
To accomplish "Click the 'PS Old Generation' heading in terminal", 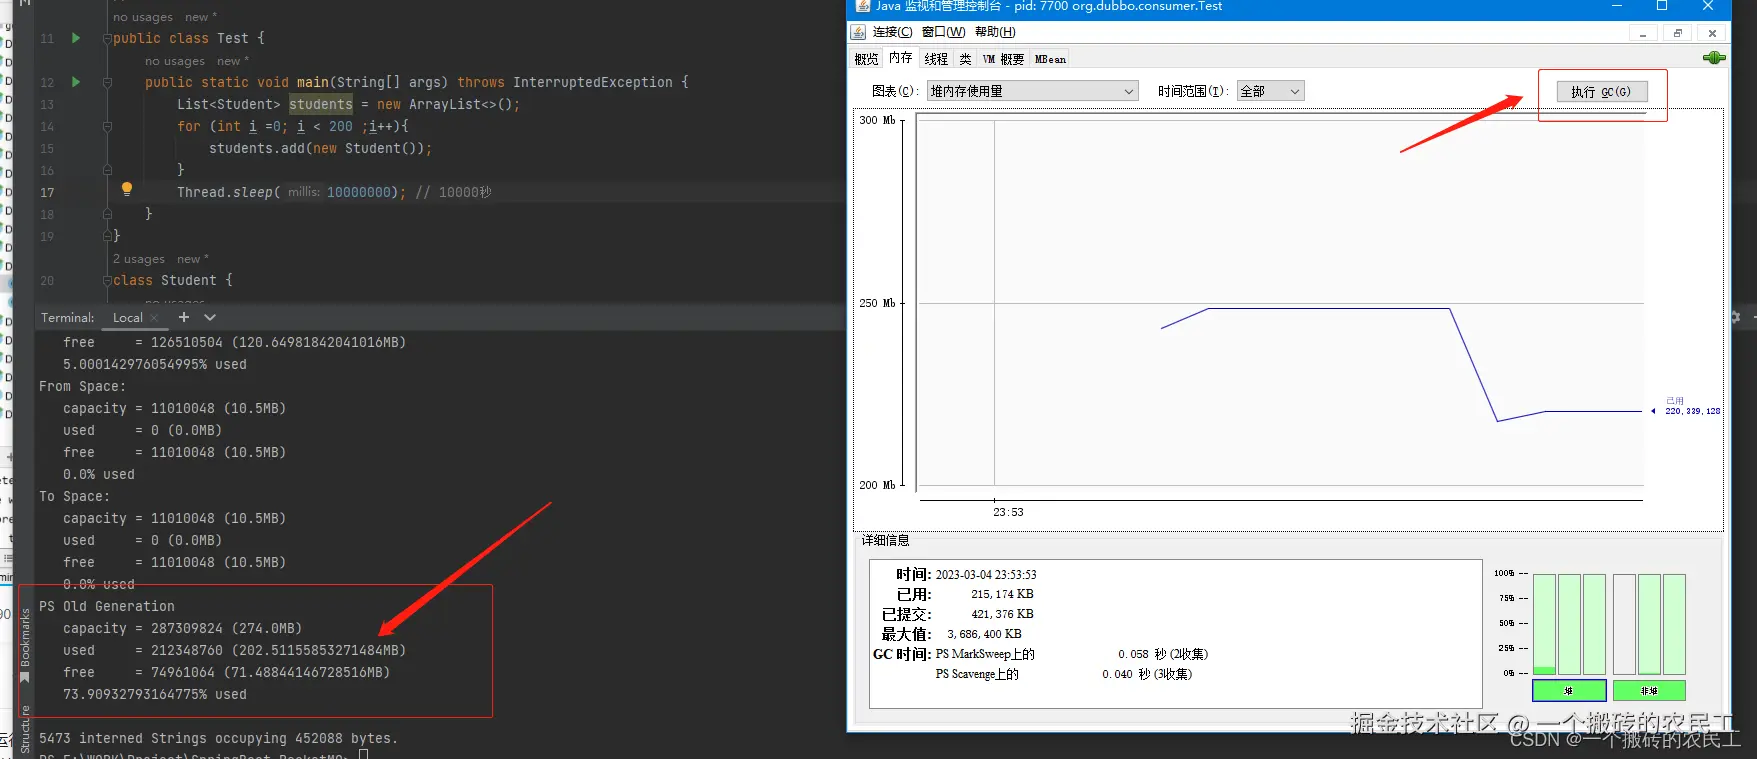I will tap(107, 606).
